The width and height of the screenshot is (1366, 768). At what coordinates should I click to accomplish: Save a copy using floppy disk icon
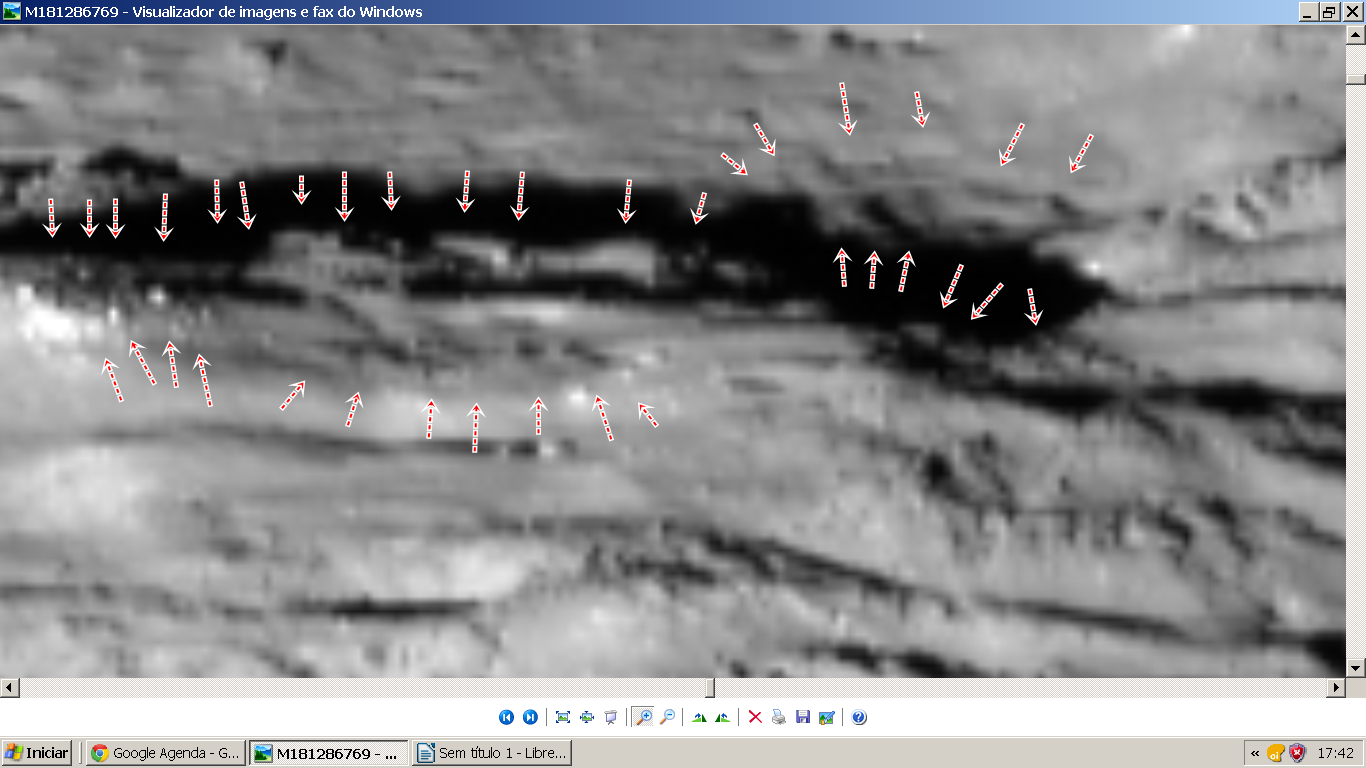pos(803,717)
